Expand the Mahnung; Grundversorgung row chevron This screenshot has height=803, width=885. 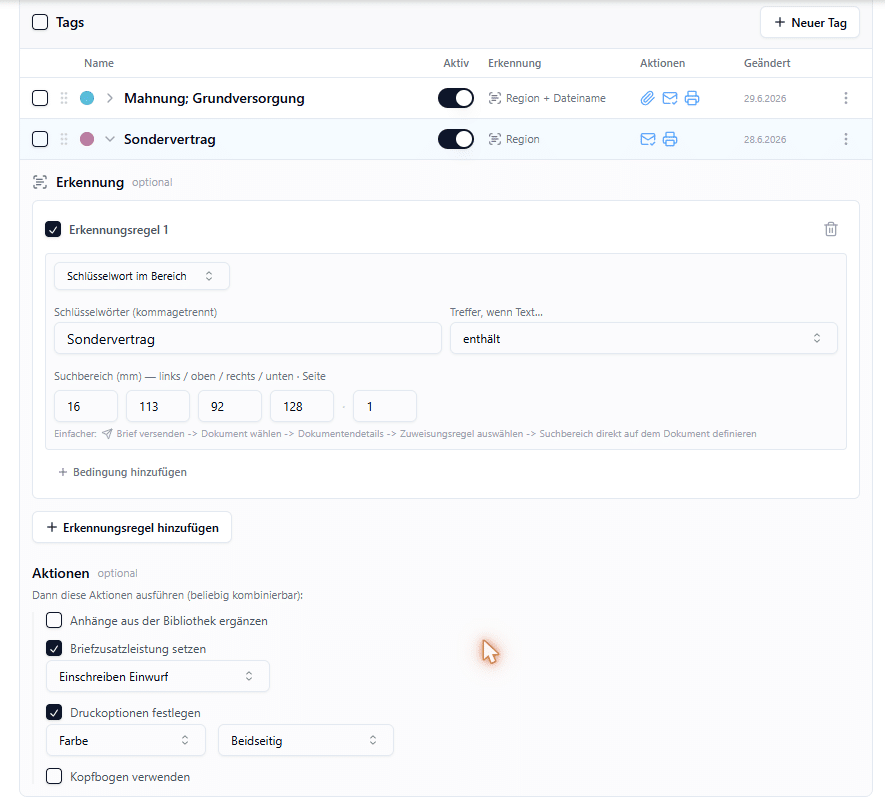coord(110,98)
